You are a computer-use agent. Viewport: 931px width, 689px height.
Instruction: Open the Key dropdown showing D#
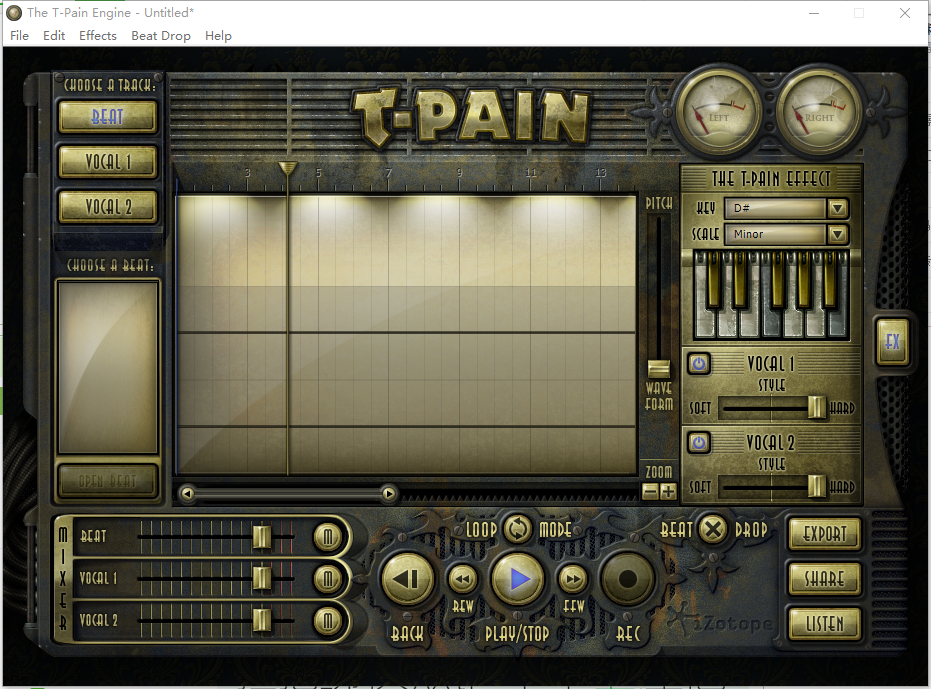tap(837, 208)
